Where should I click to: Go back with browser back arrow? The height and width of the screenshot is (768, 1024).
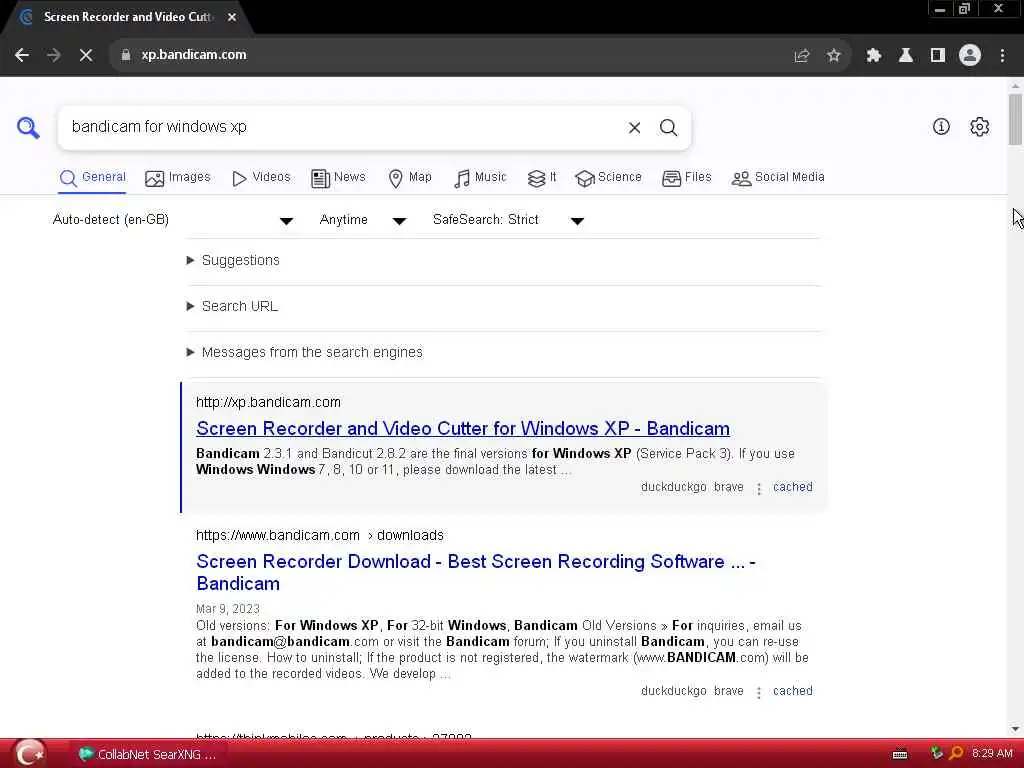click(x=22, y=55)
